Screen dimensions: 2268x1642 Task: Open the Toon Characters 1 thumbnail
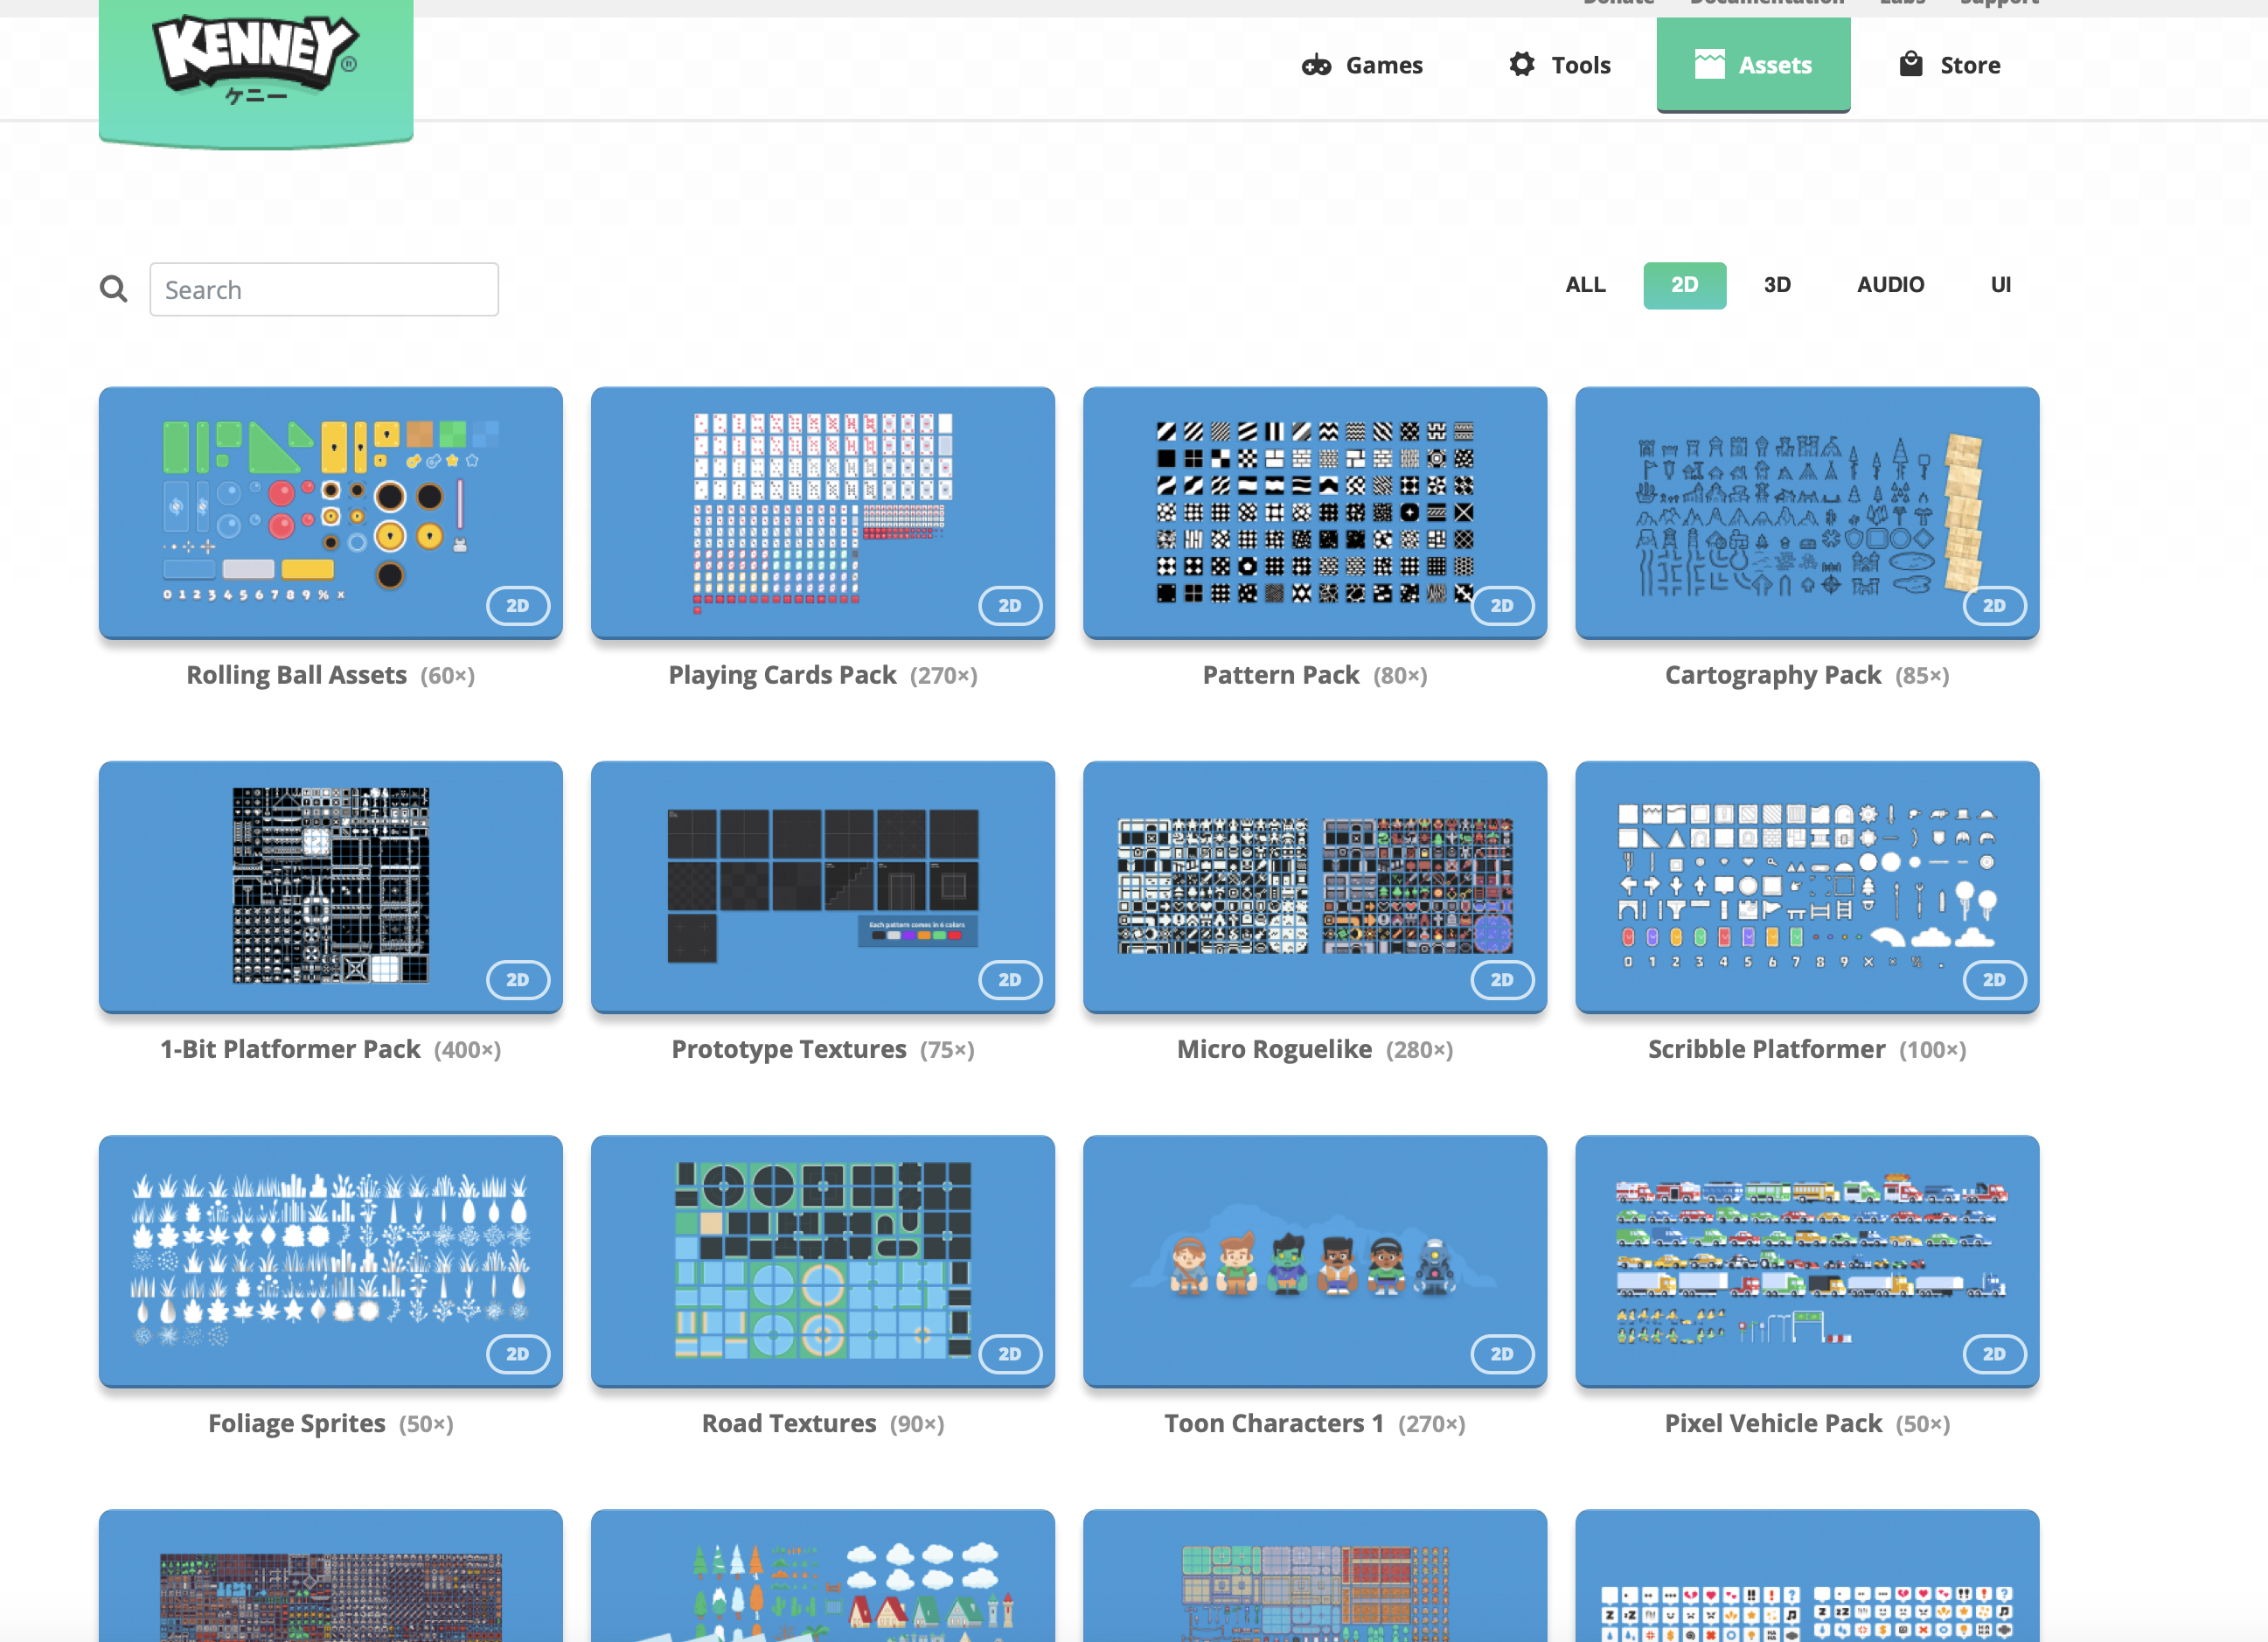coord(1315,1260)
